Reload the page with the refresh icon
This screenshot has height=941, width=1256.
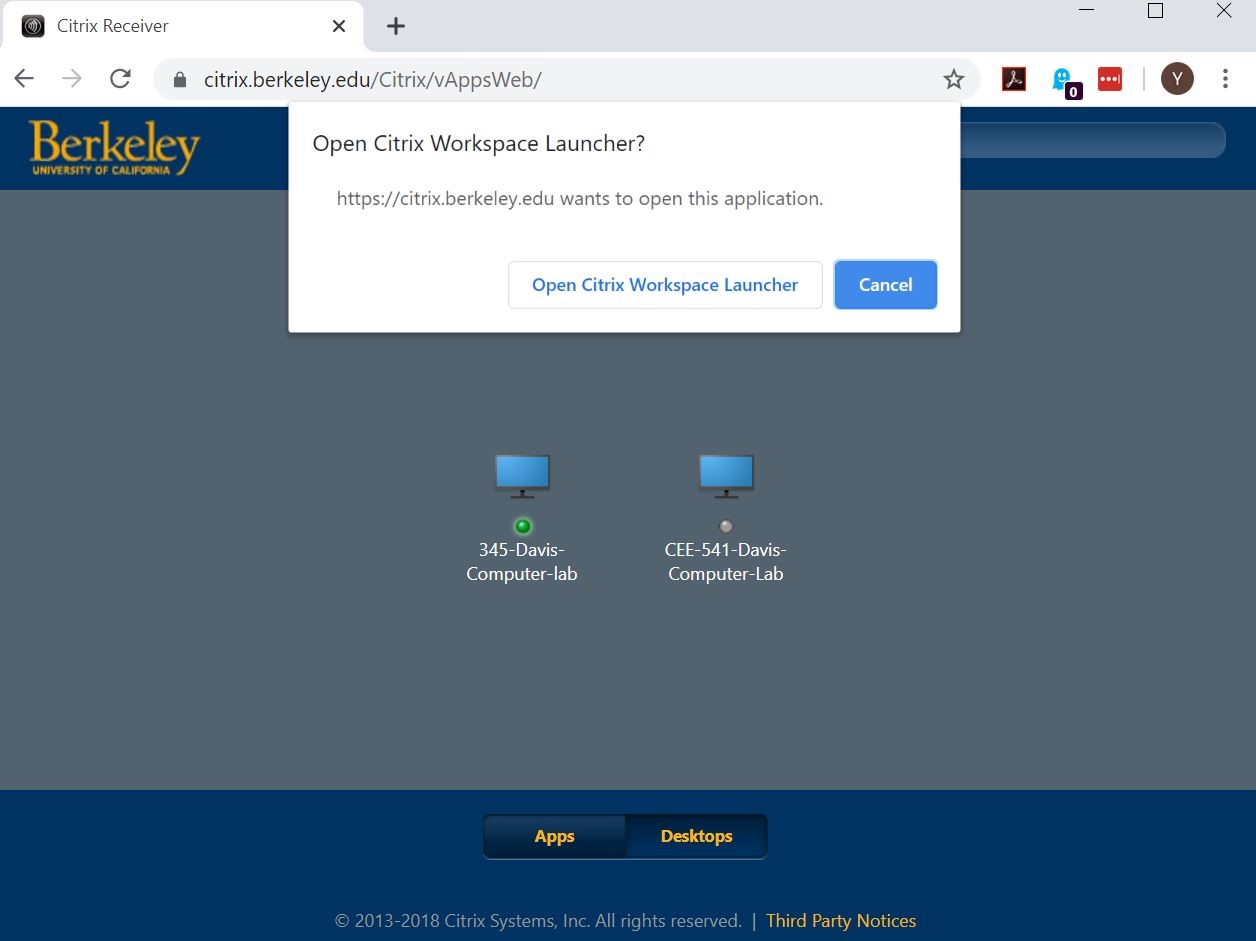tap(120, 79)
